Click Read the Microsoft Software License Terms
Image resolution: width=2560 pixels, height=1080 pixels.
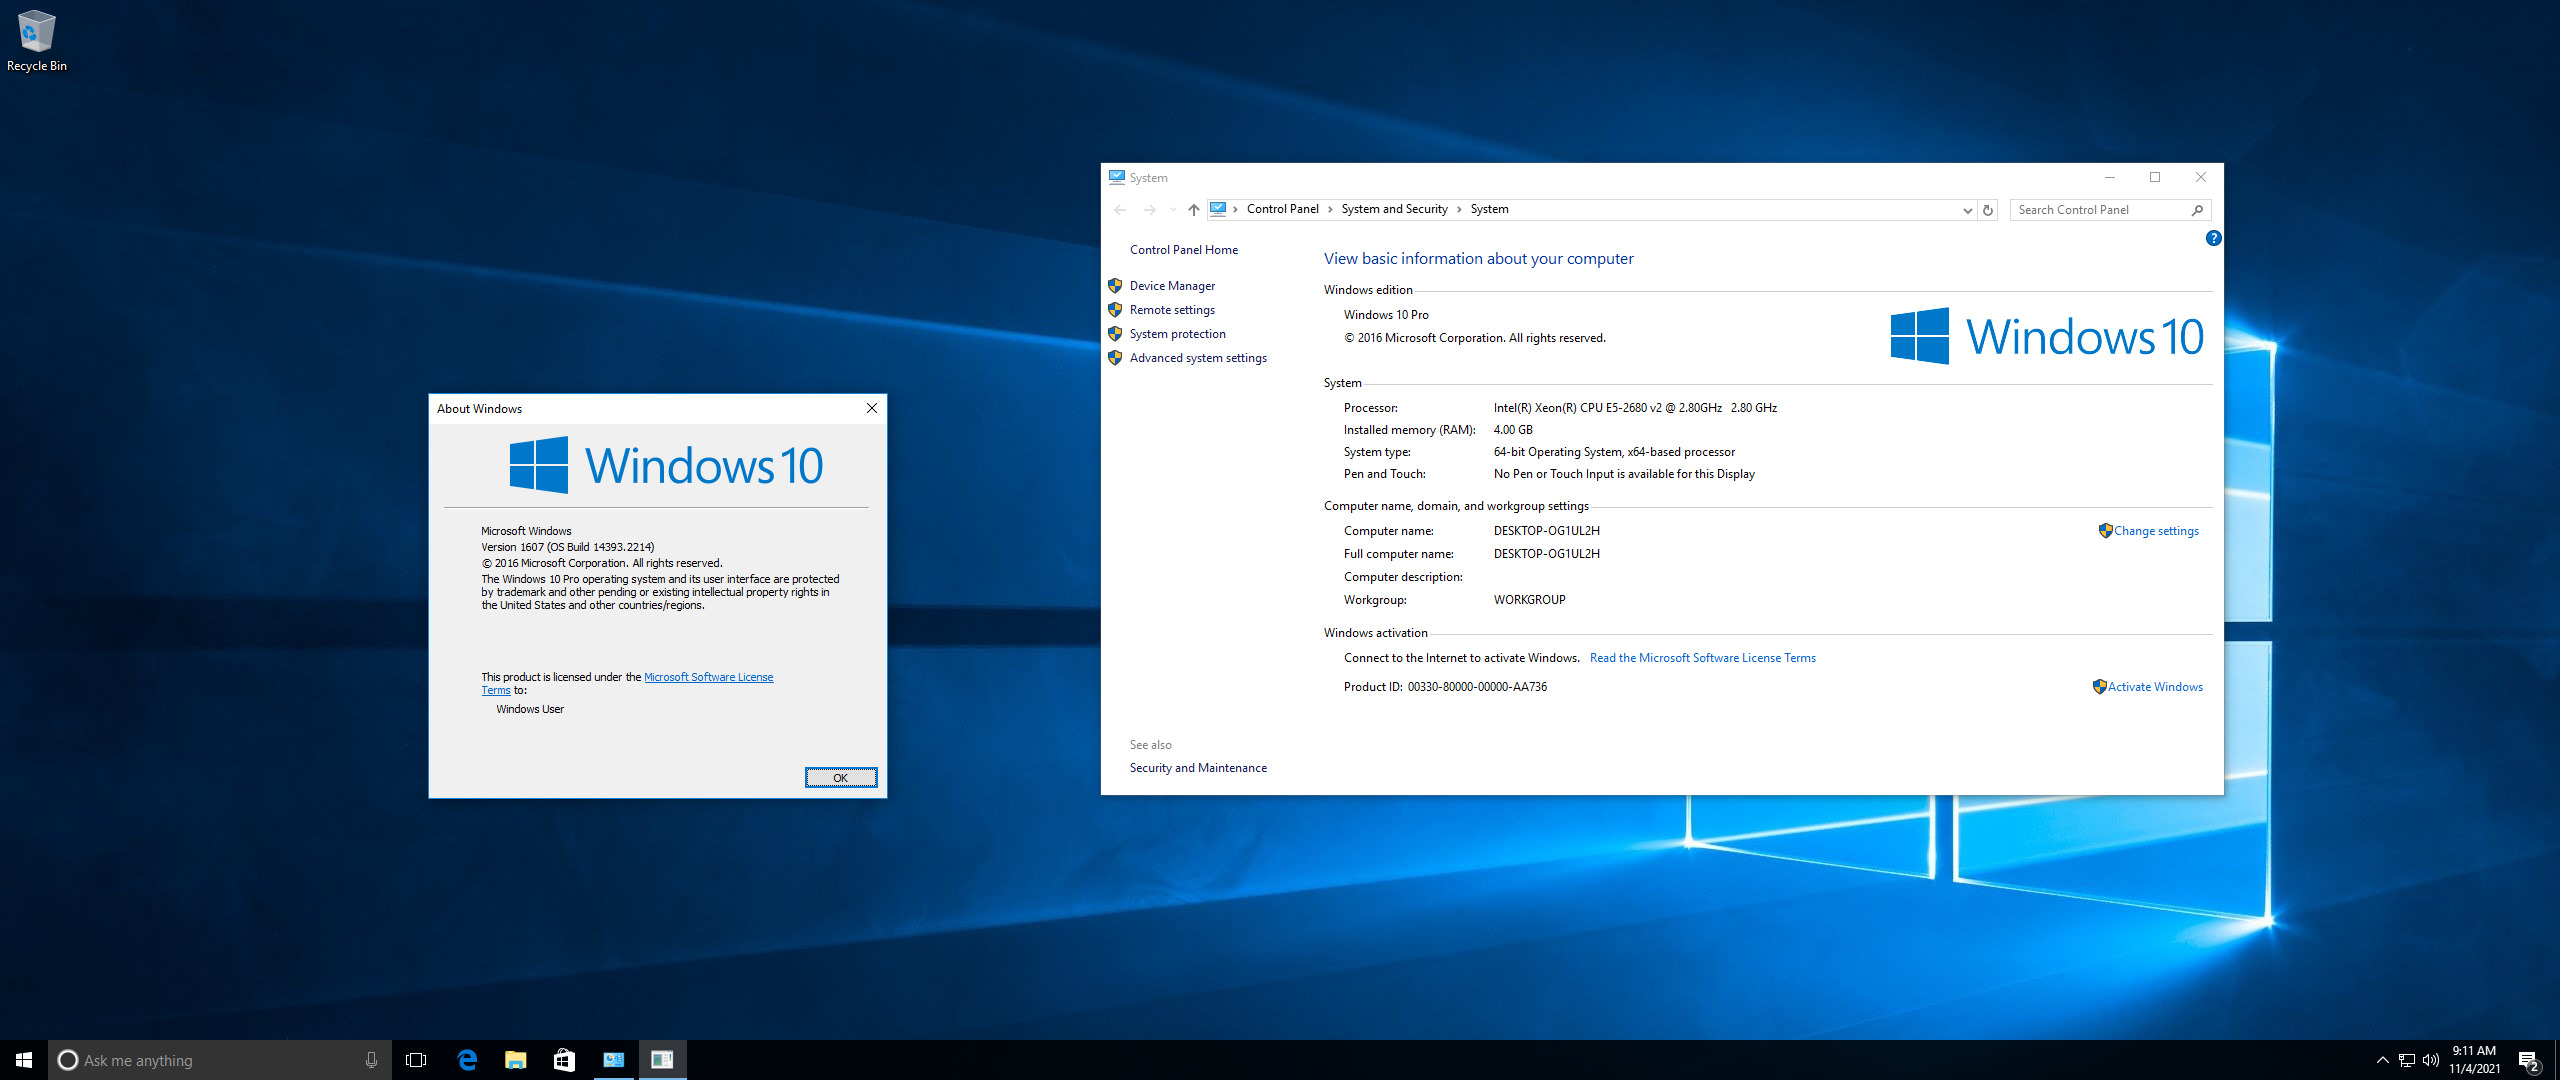tap(1702, 658)
